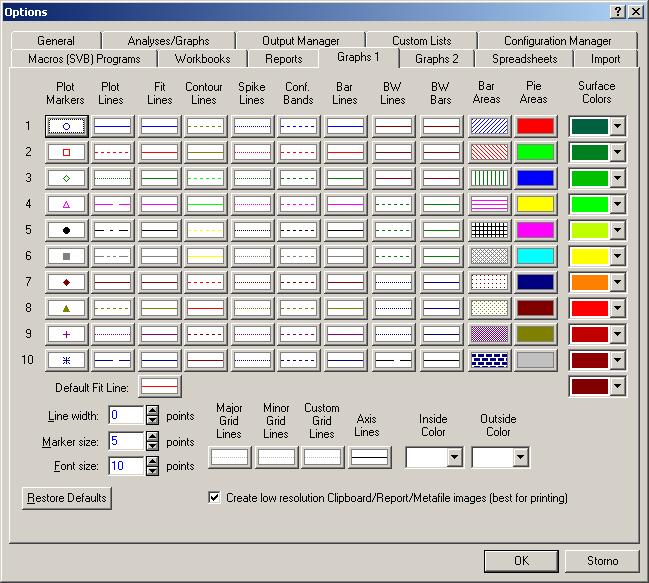Screen dimensions: 649x583
Task: Expand row 1 Surface Colors dropdown
Action: pyautogui.click(x=618, y=126)
